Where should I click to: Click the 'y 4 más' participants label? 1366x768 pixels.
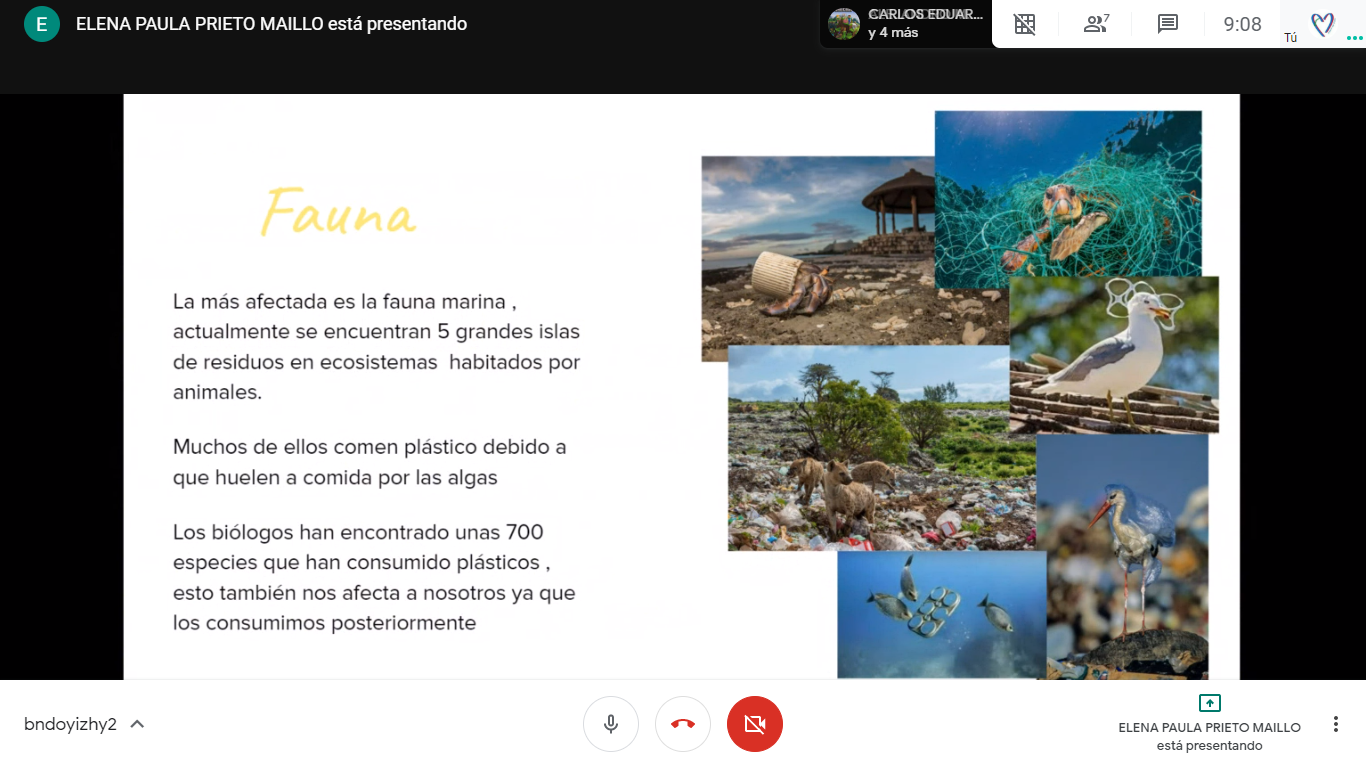(x=893, y=33)
